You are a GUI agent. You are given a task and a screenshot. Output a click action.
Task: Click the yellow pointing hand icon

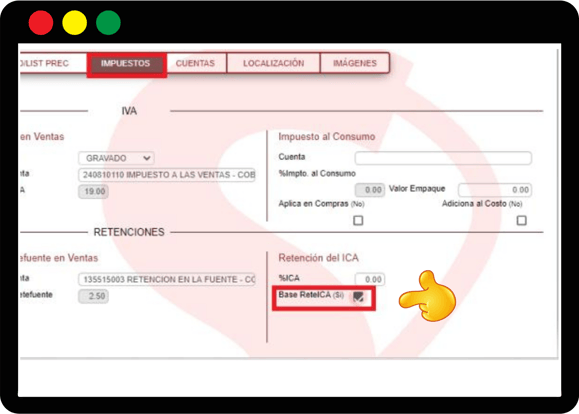428,296
